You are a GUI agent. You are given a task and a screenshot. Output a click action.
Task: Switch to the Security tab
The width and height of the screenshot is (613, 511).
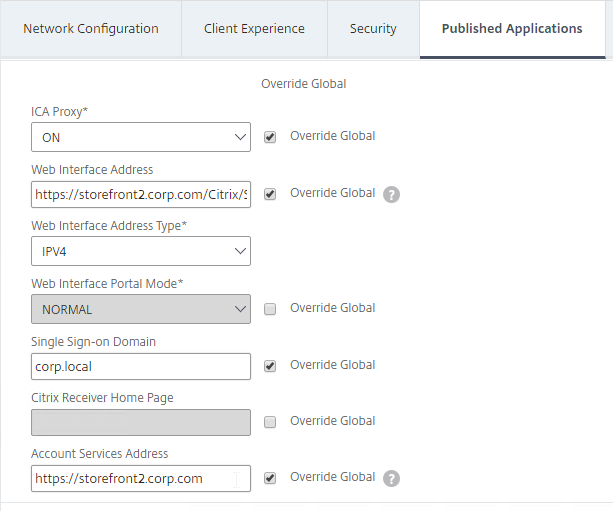(373, 29)
